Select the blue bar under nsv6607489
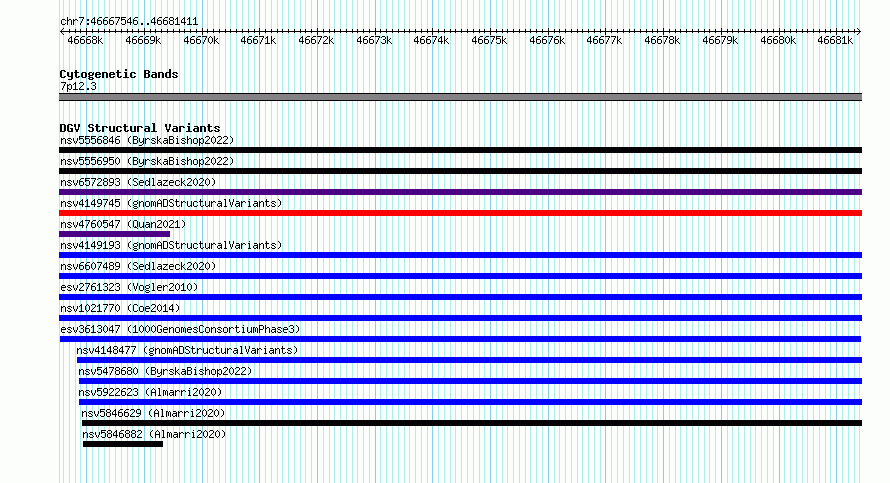The width and height of the screenshot is (890, 483). point(460,276)
